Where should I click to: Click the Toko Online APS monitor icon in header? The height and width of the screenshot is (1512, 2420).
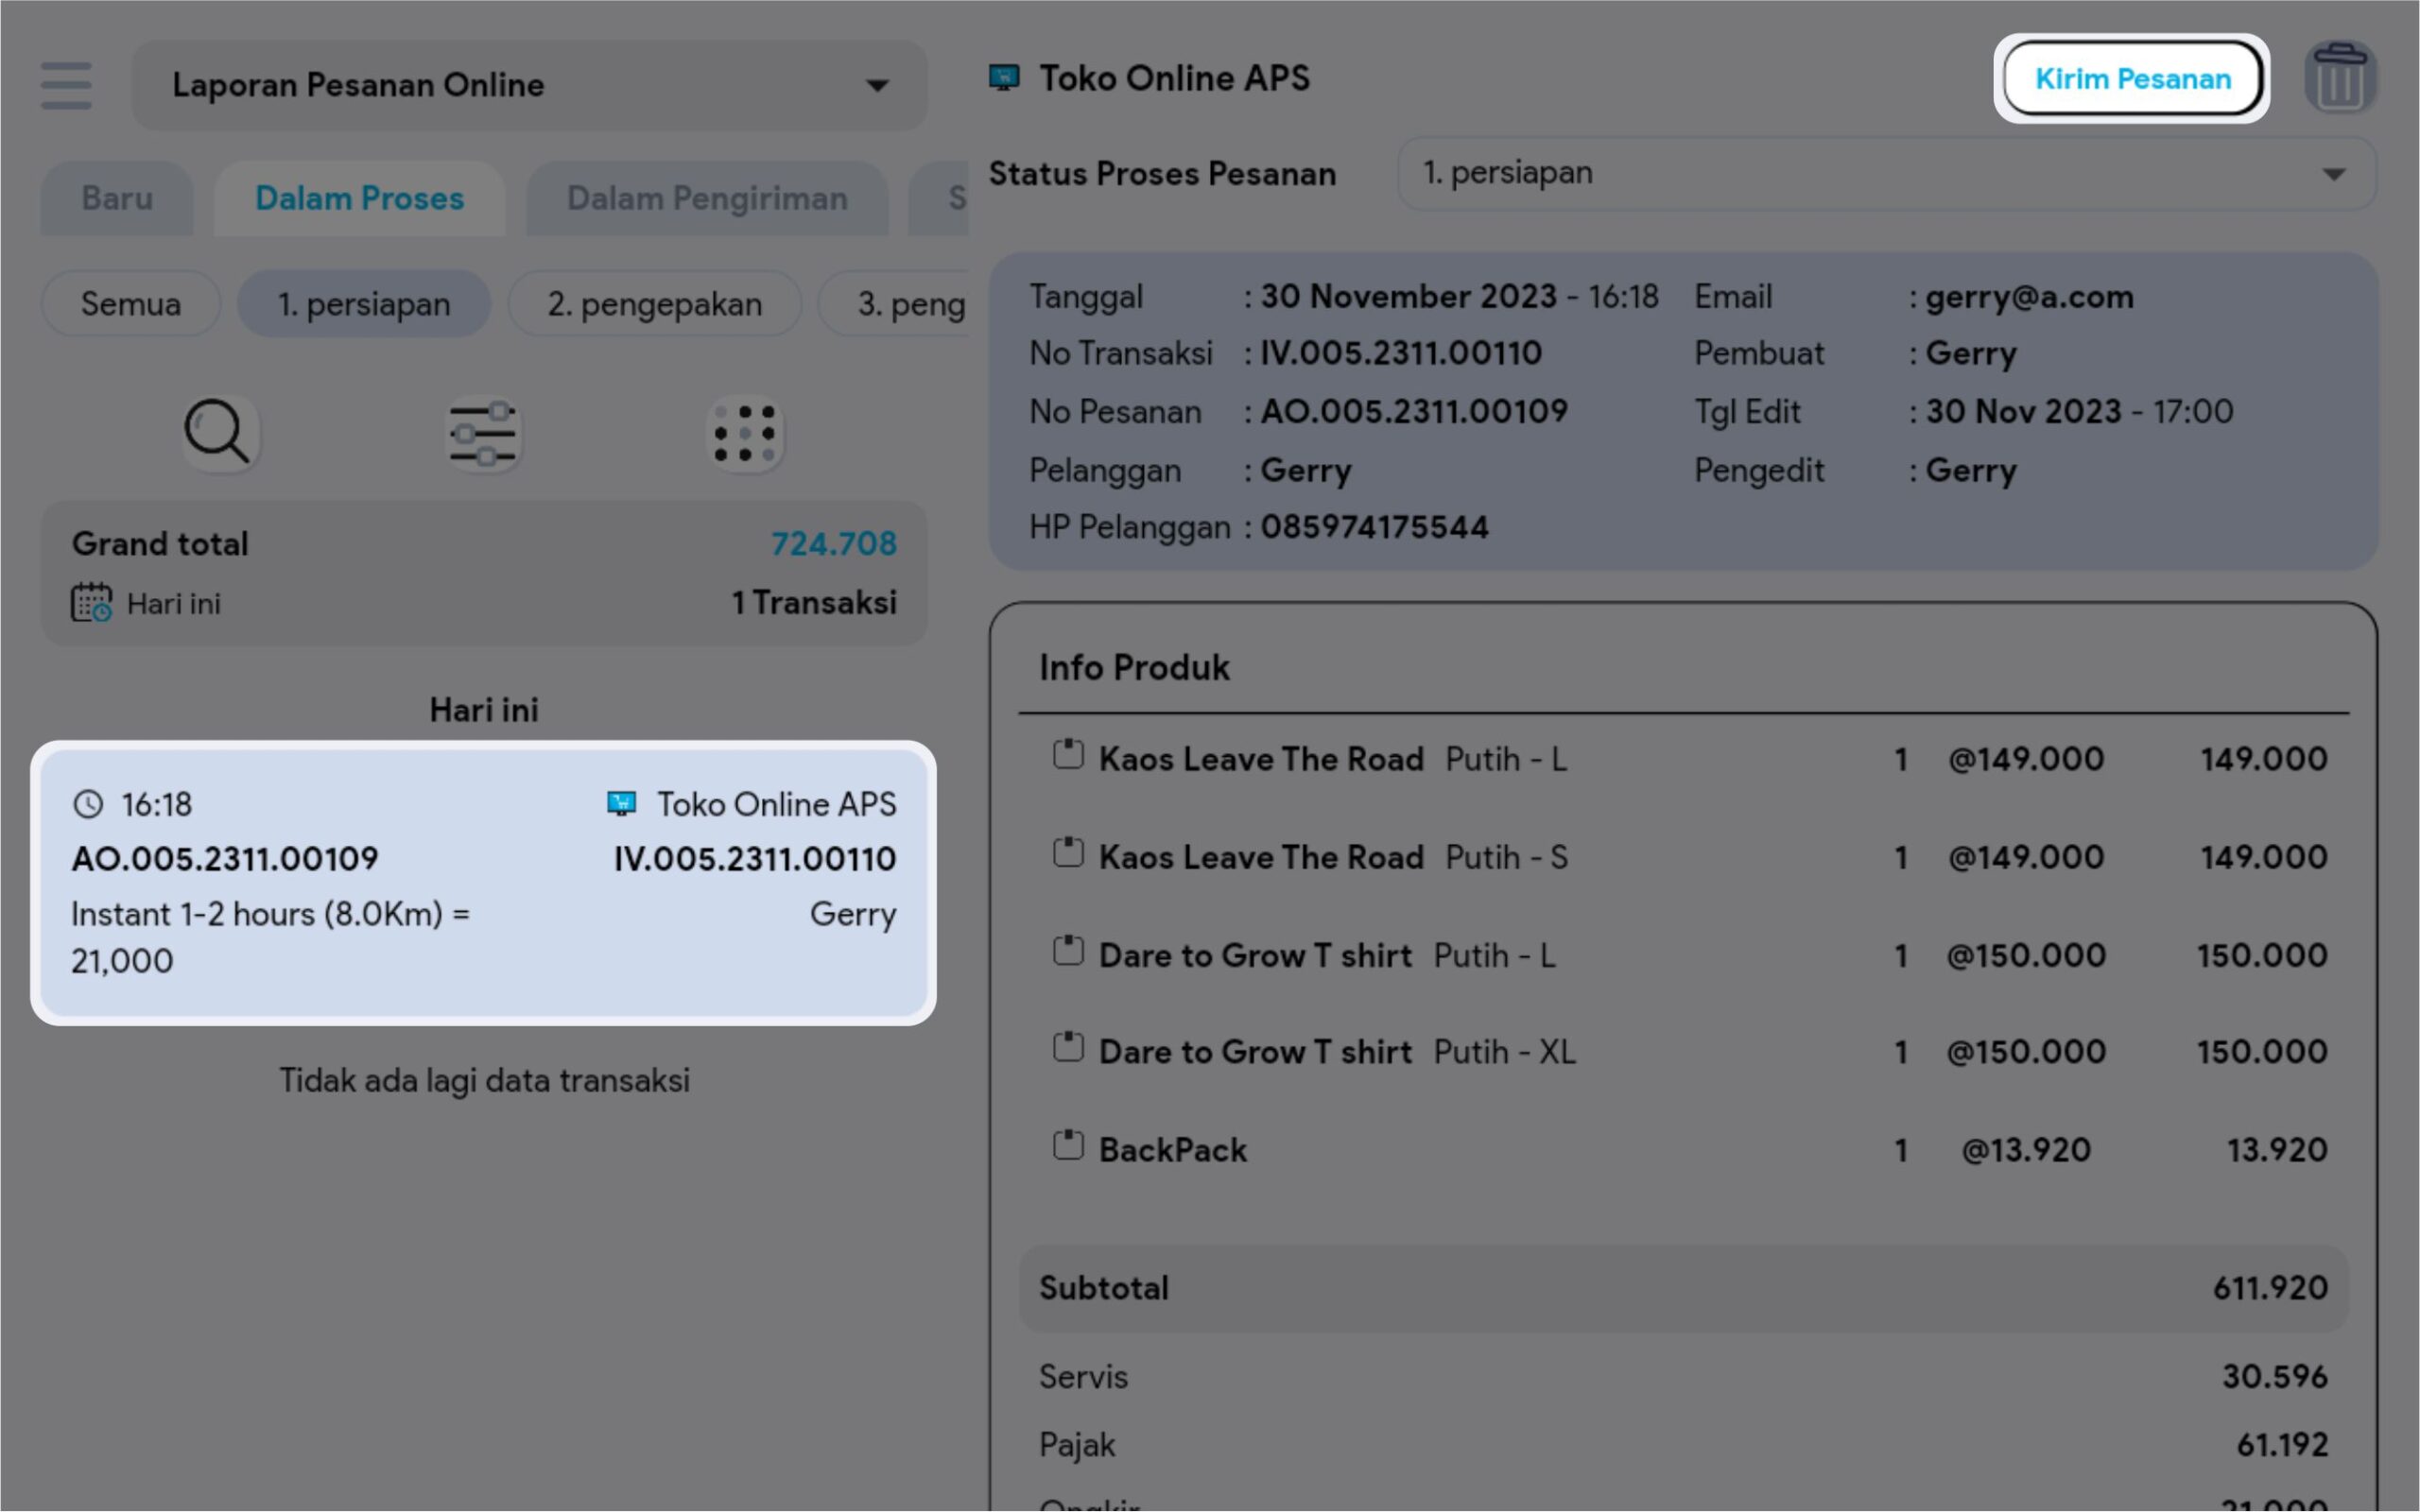coord(1004,78)
